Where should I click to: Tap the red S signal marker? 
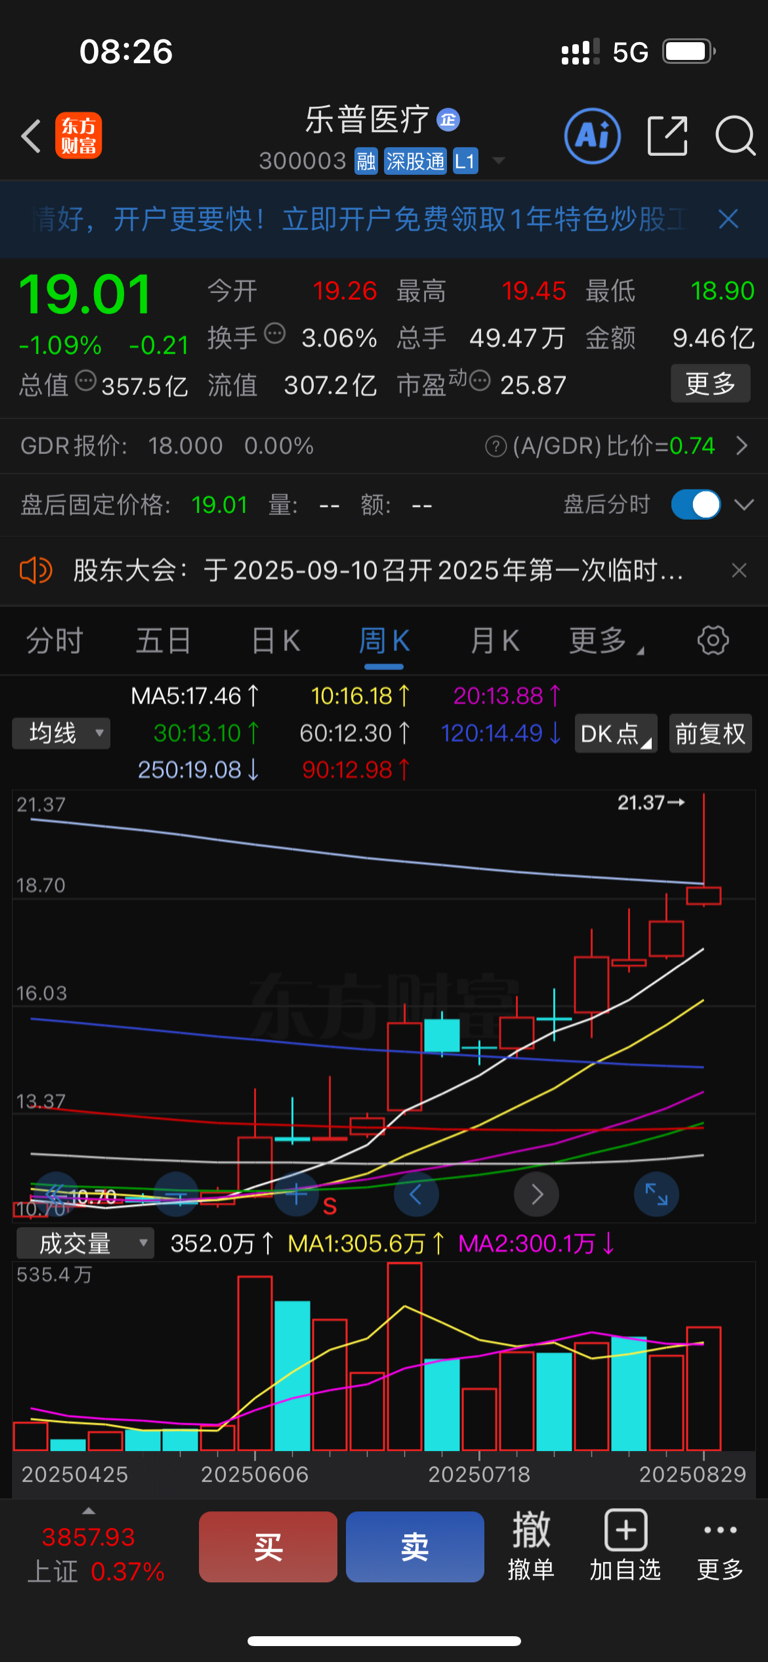(x=329, y=1207)
